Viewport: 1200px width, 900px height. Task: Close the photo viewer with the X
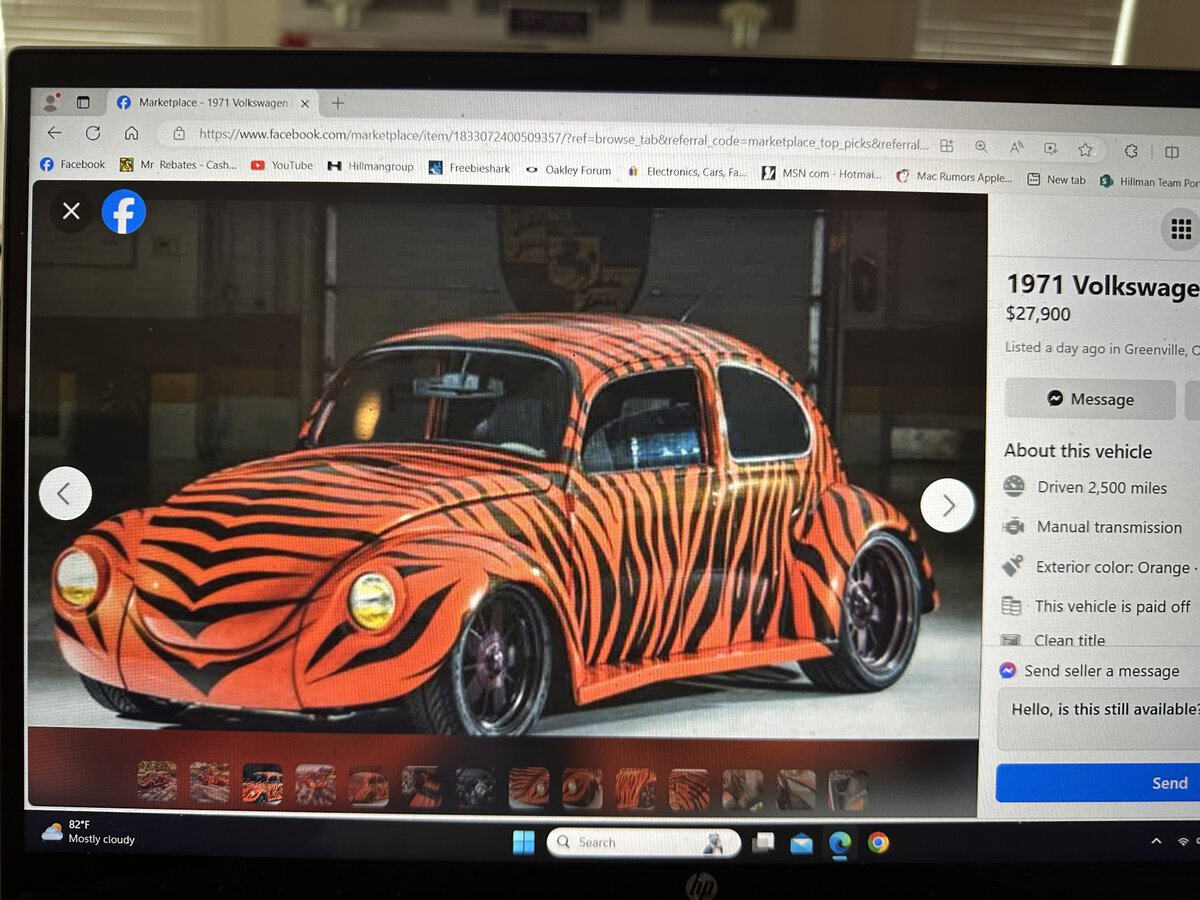click(71, 211)
